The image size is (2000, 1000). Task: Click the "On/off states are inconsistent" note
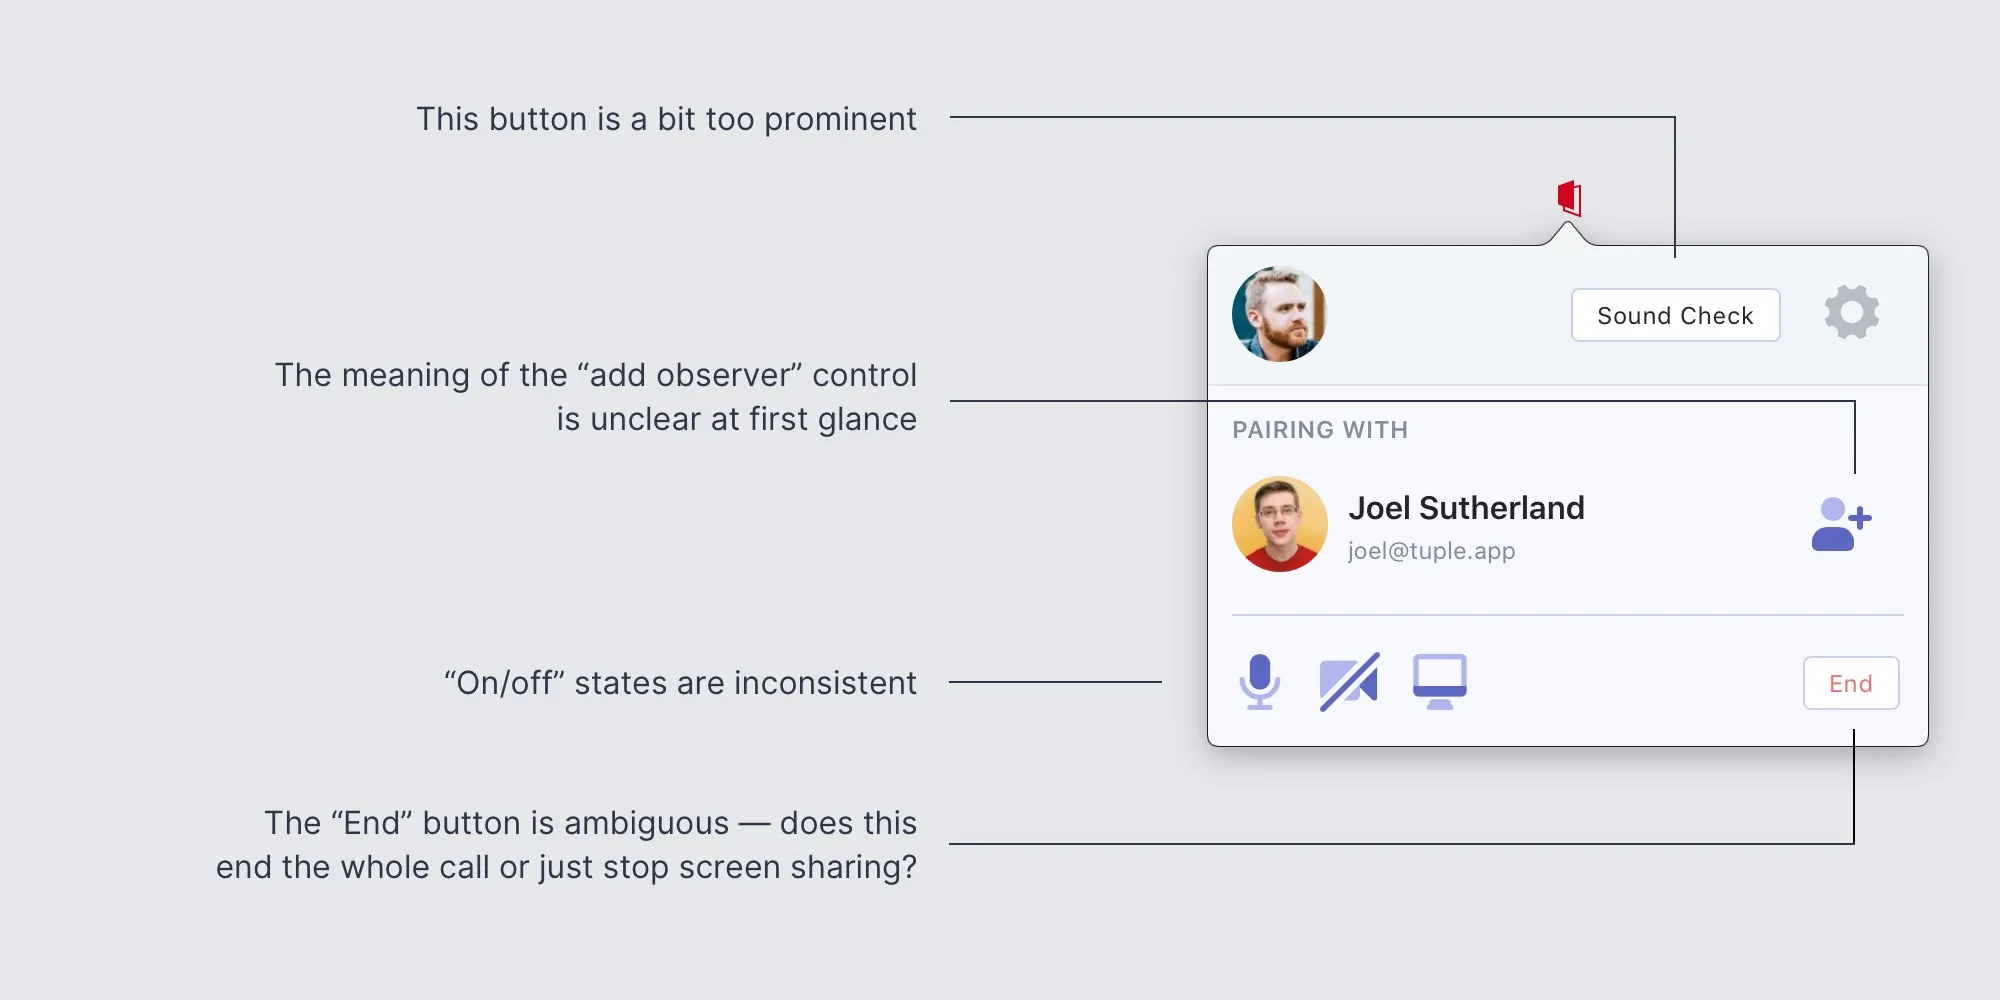[680, 683]
